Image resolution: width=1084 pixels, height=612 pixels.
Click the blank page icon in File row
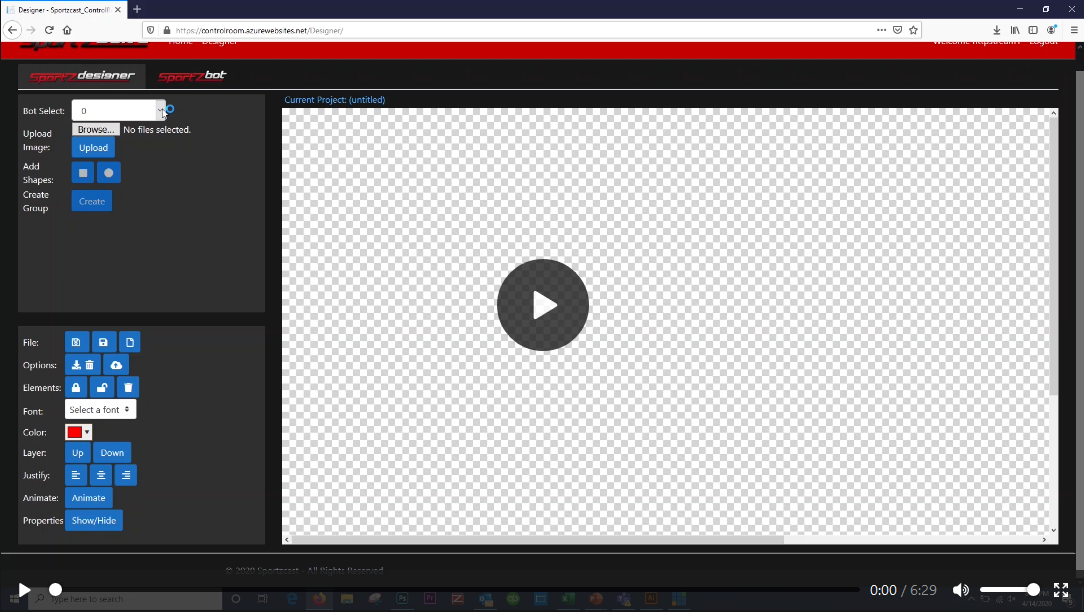point(129,342)
